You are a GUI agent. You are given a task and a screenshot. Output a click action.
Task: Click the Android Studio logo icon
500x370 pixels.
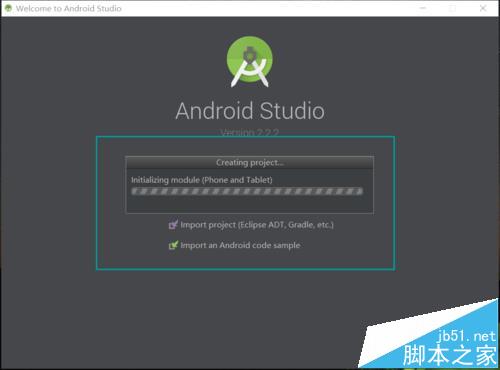point(250,62)
